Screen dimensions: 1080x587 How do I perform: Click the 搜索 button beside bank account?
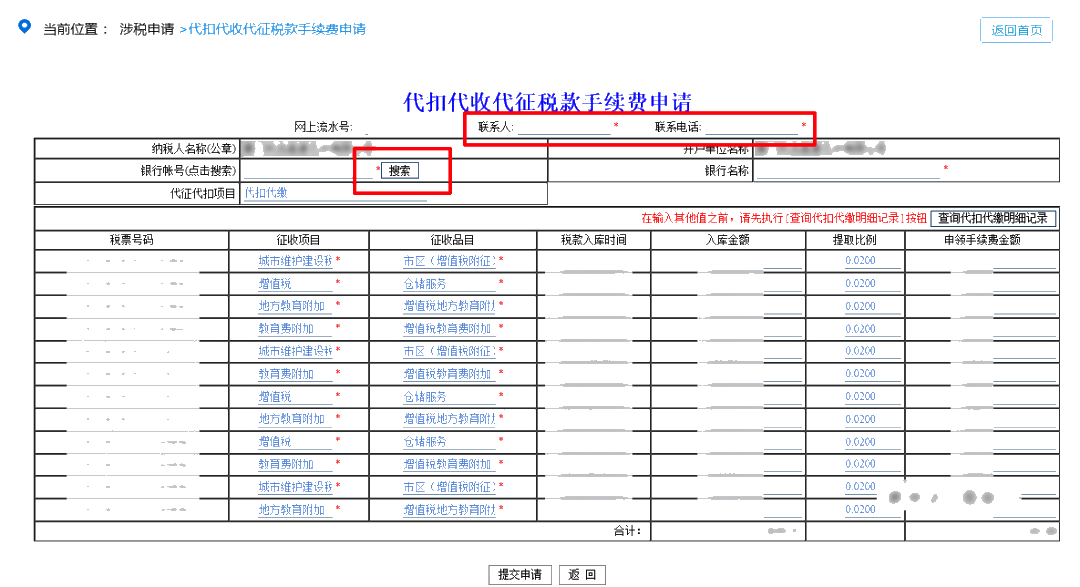[399, 171]
